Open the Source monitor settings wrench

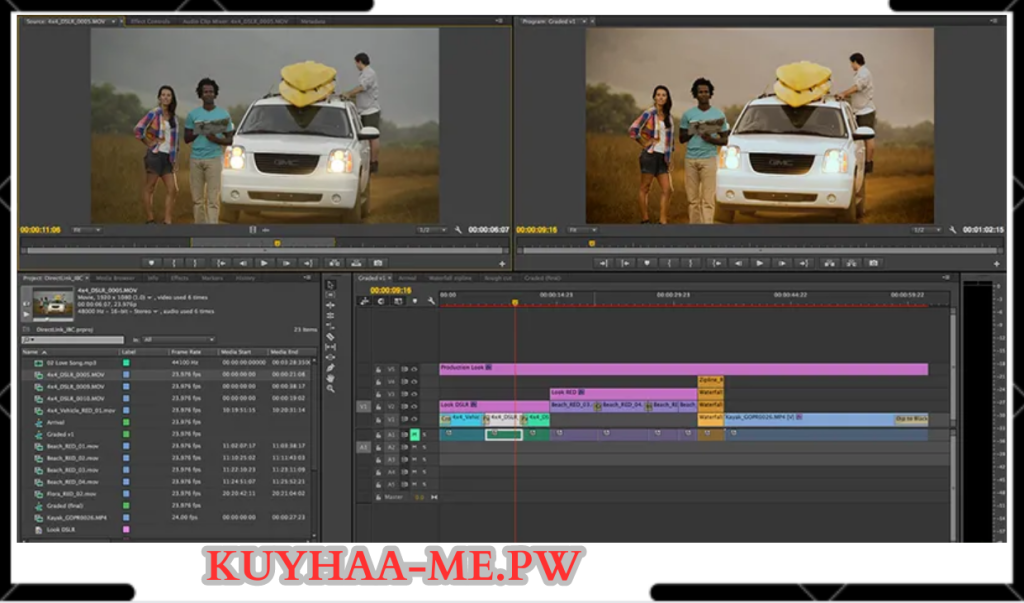click(458, 230)
